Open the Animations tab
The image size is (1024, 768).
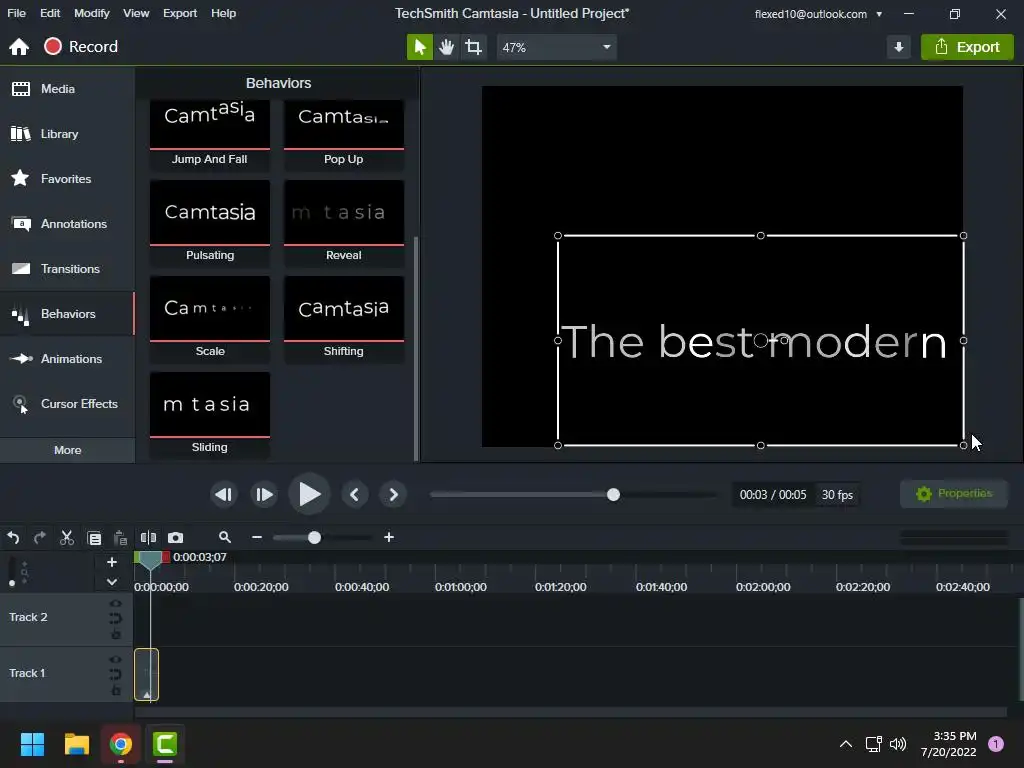(67, 359)
